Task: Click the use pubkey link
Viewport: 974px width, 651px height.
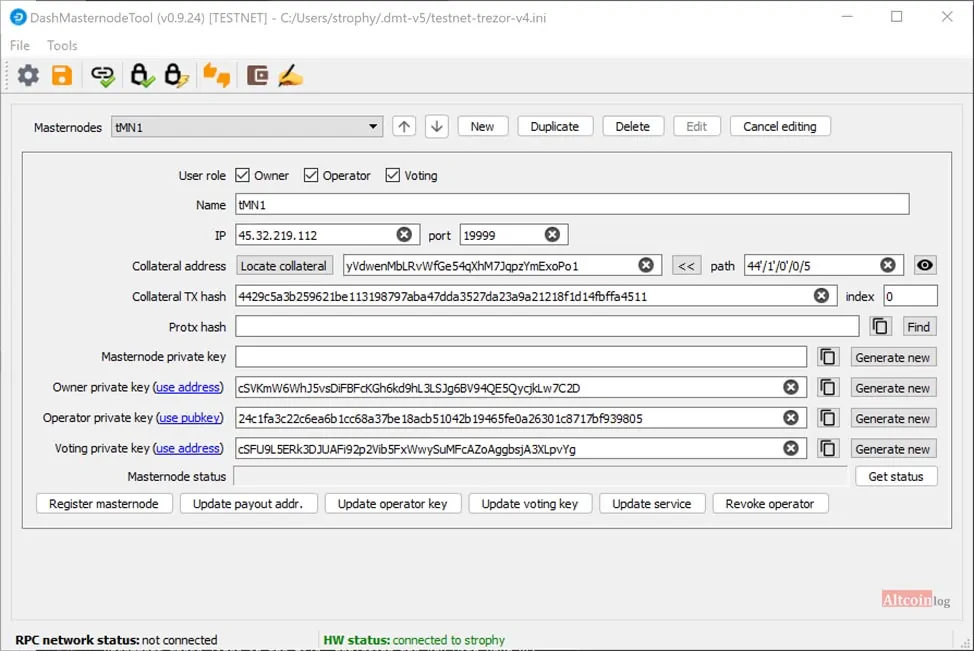Action: [189, 417]
